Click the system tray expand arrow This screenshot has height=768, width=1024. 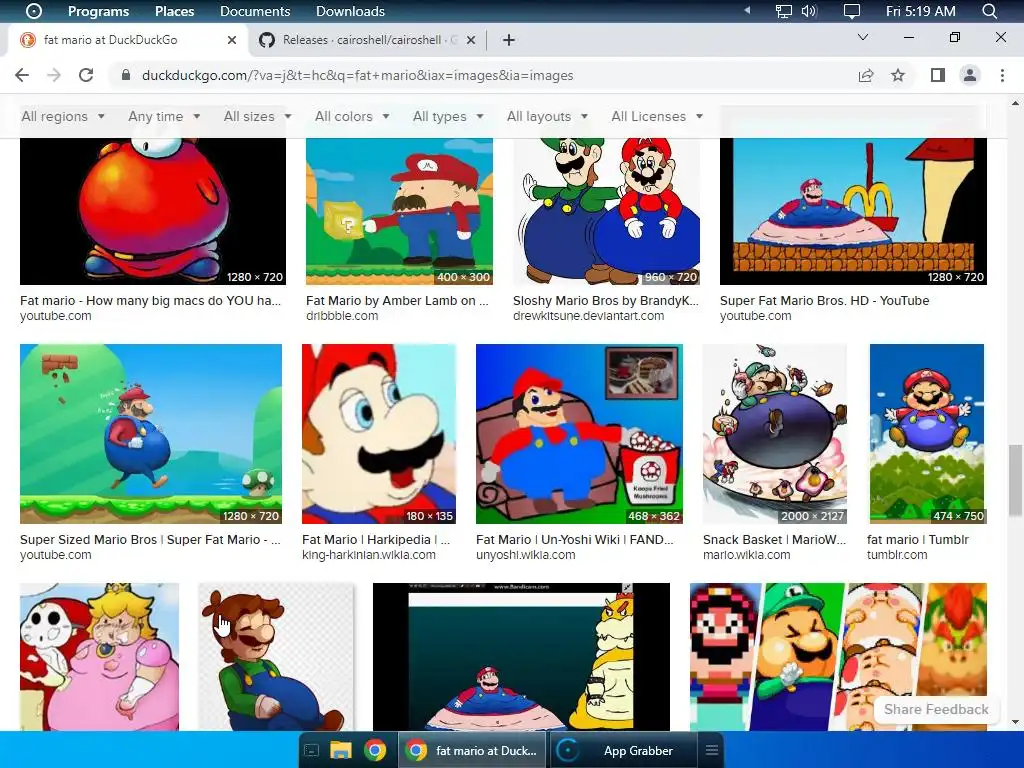coord(747,10)
